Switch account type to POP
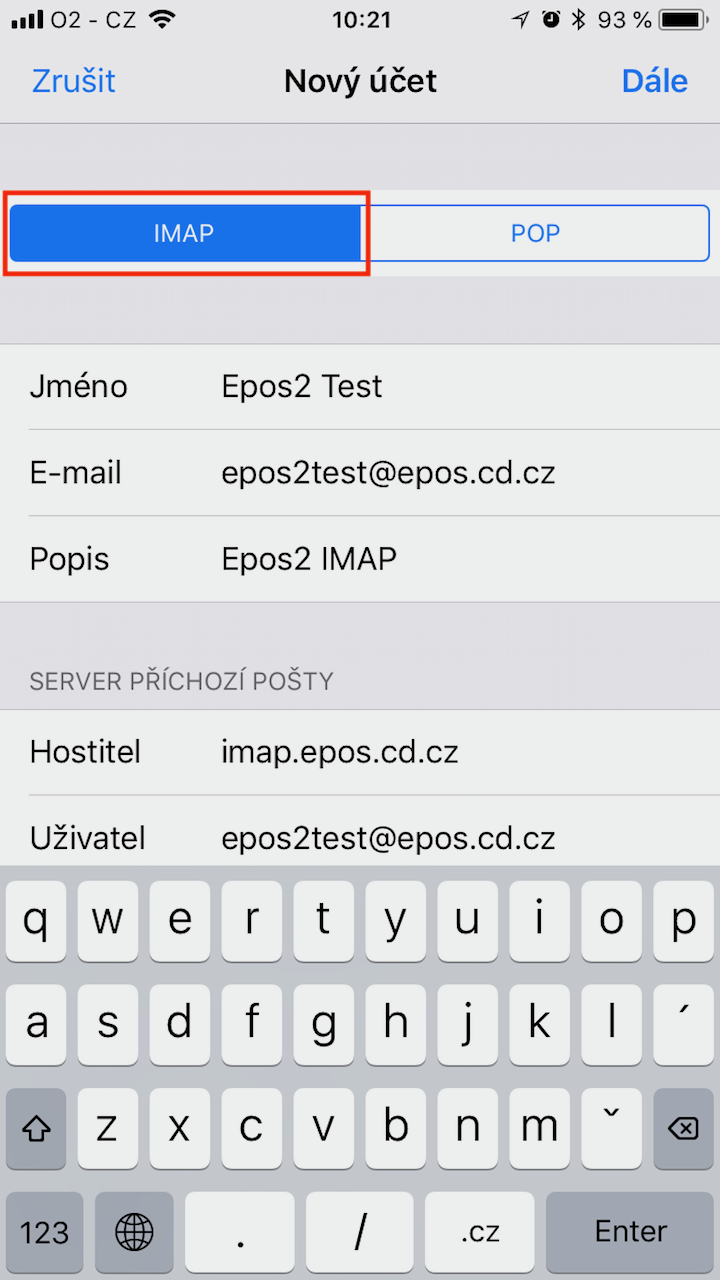The image size is (720, 1280). click(x=535, y=233)
